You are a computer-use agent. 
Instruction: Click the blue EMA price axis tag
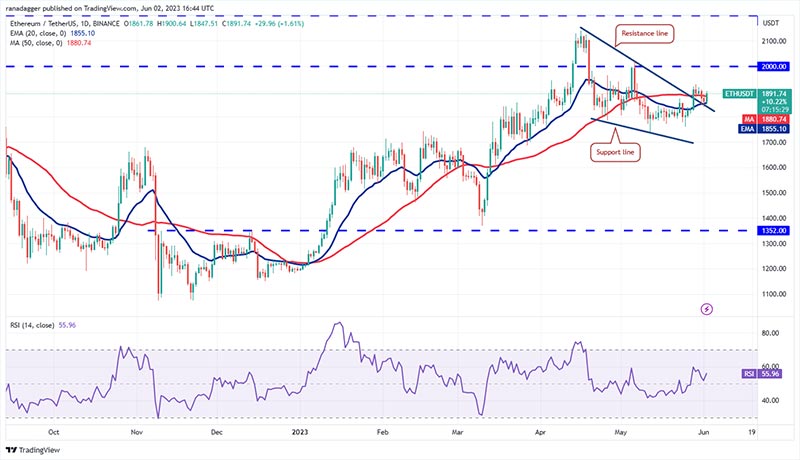[x=742, y=129]
